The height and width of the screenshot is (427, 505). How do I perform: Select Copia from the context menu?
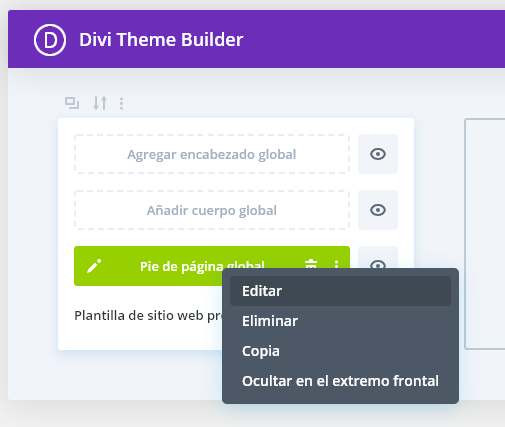[x=340, y=351]
